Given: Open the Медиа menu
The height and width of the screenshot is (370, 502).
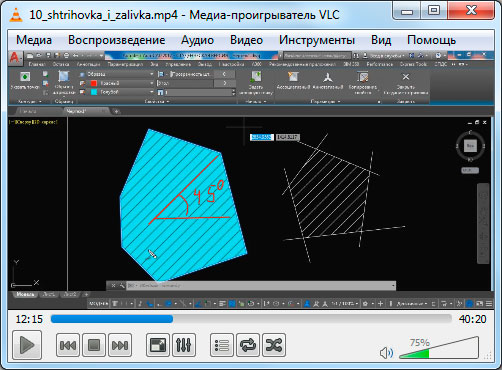Looking at the screenshot, I should (x=34, y=40).
